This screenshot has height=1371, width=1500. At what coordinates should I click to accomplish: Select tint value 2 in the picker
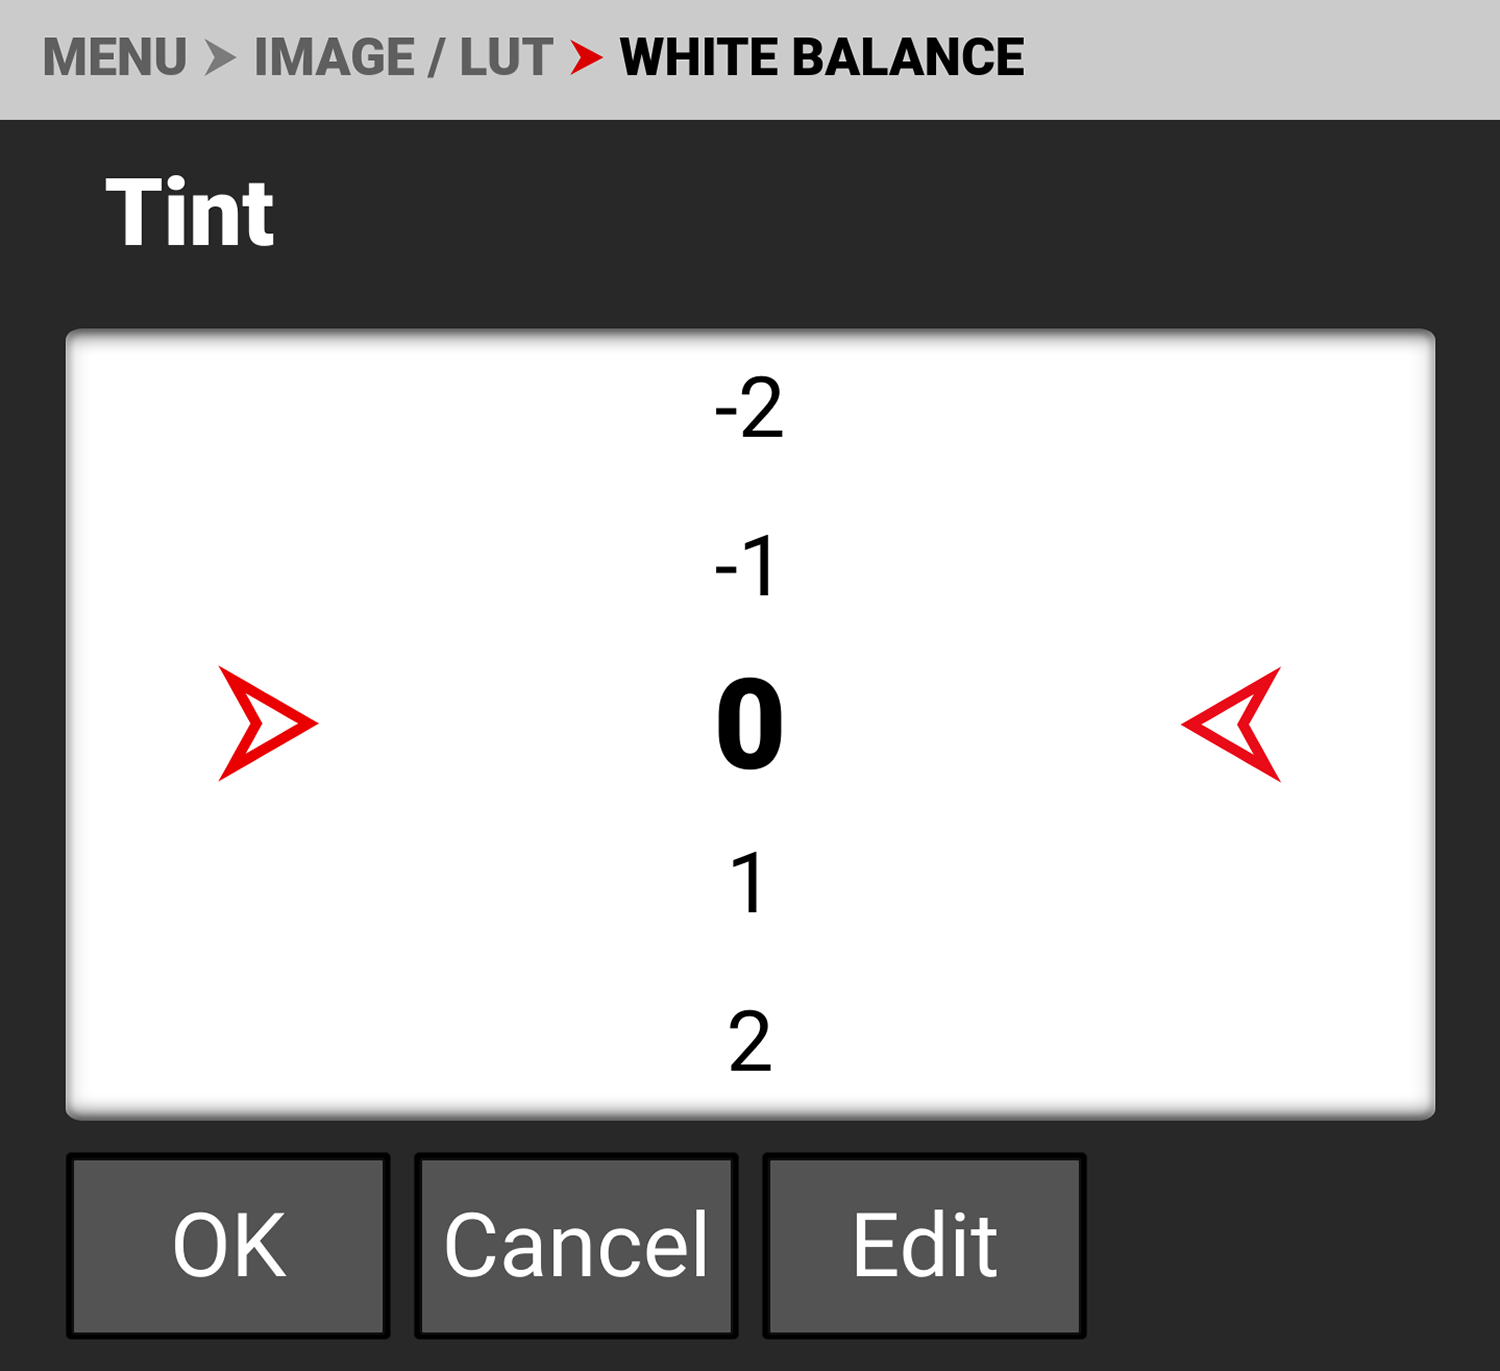click(x=750, y=1040)
